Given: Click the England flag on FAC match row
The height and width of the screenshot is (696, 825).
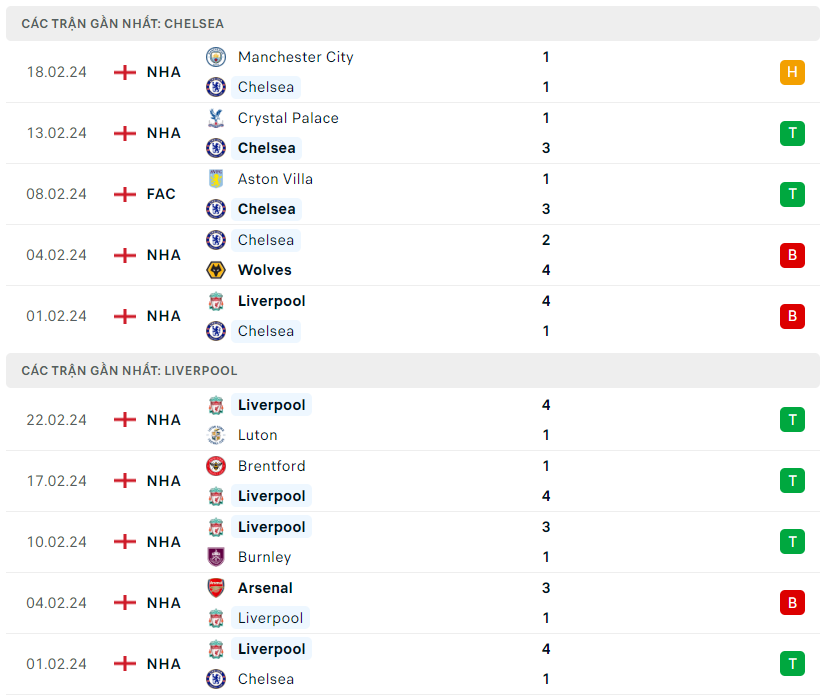Looking at the screenshot, I should click(x=125, y=194).
